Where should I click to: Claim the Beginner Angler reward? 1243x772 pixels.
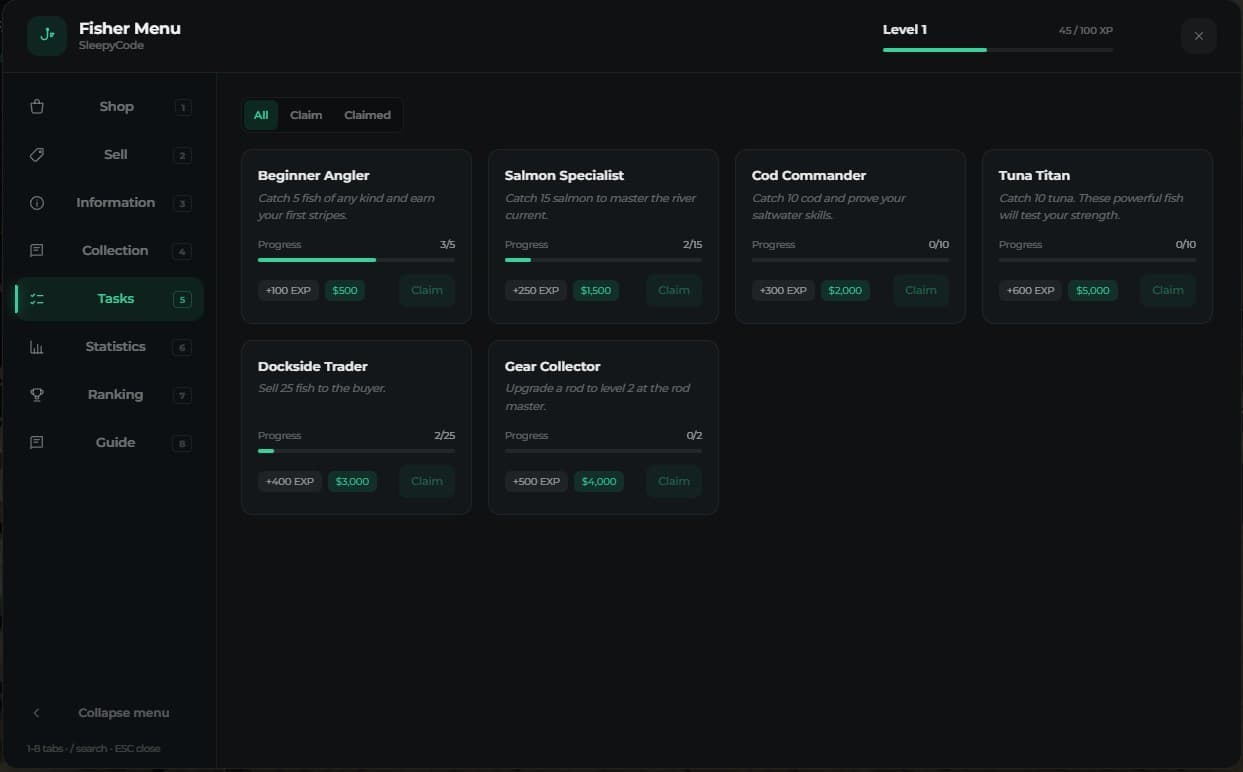(x=427, y=290)
